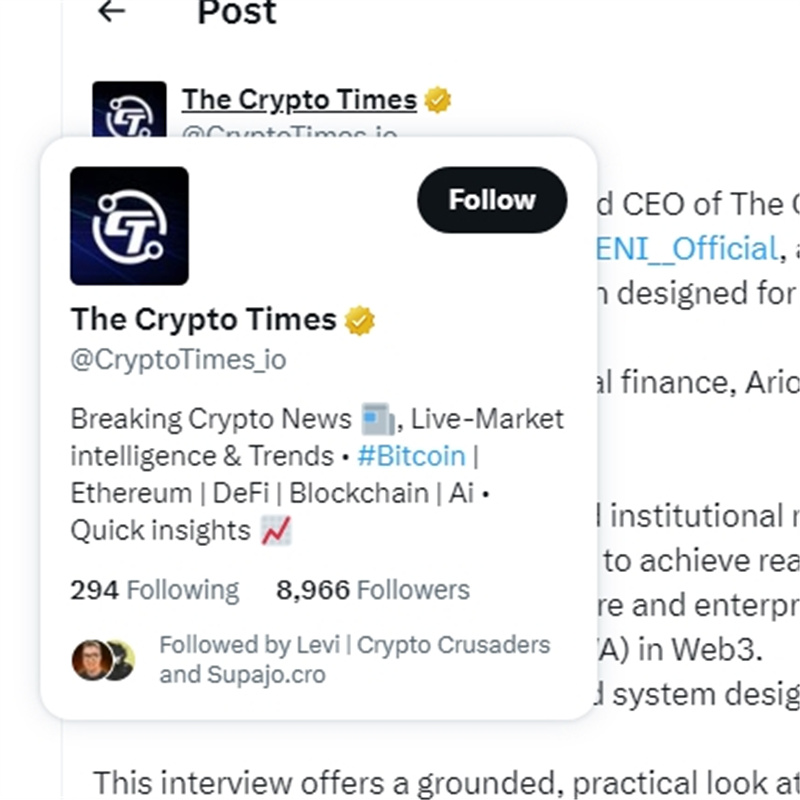
Task: Click The Crypto Times name in hover card
Action: pyautogui.click(x=203, y=320)
